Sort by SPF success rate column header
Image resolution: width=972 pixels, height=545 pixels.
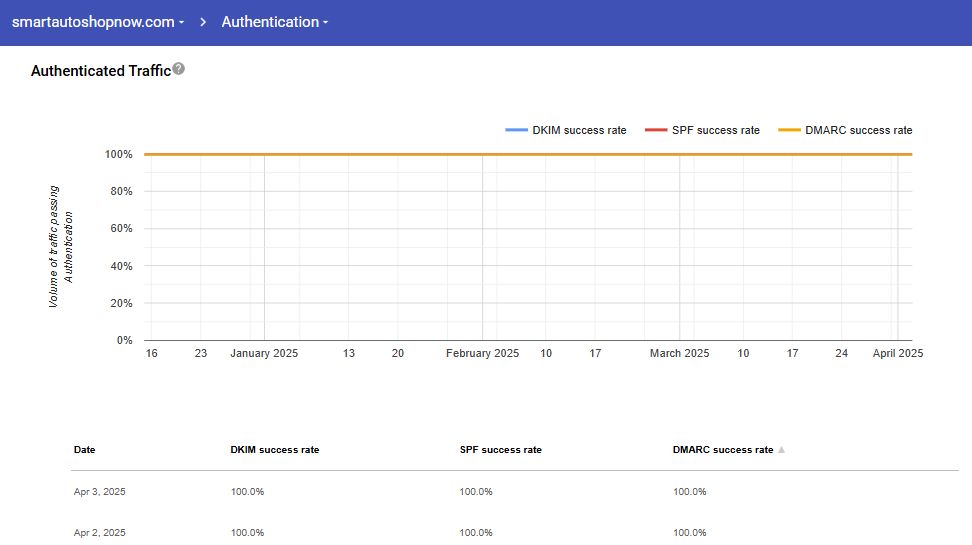(x=500, y=450)
